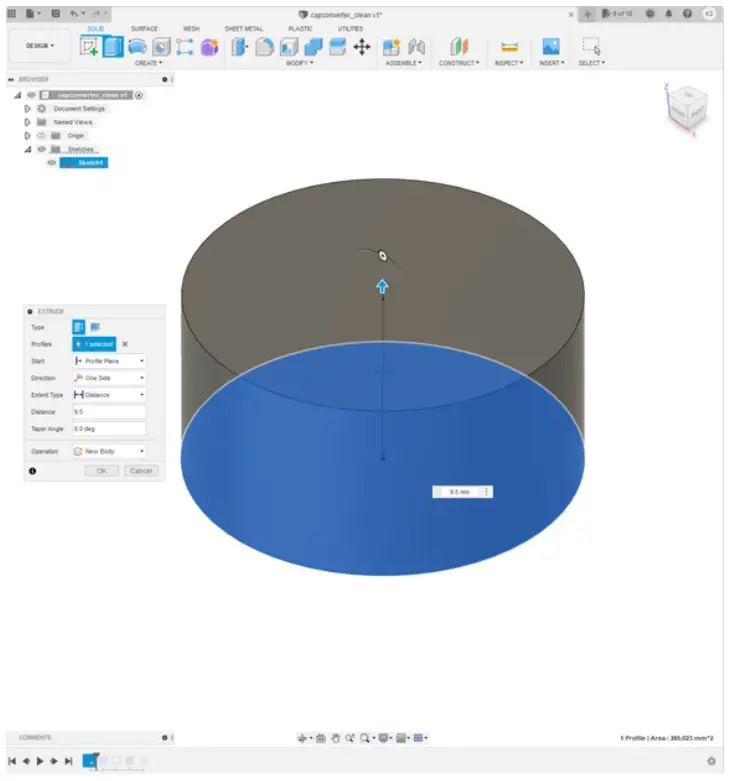Image resolution: width=730 pixels, height=781 pixels.
Task: Open the Help question mark icon
Action: point(687,13)
